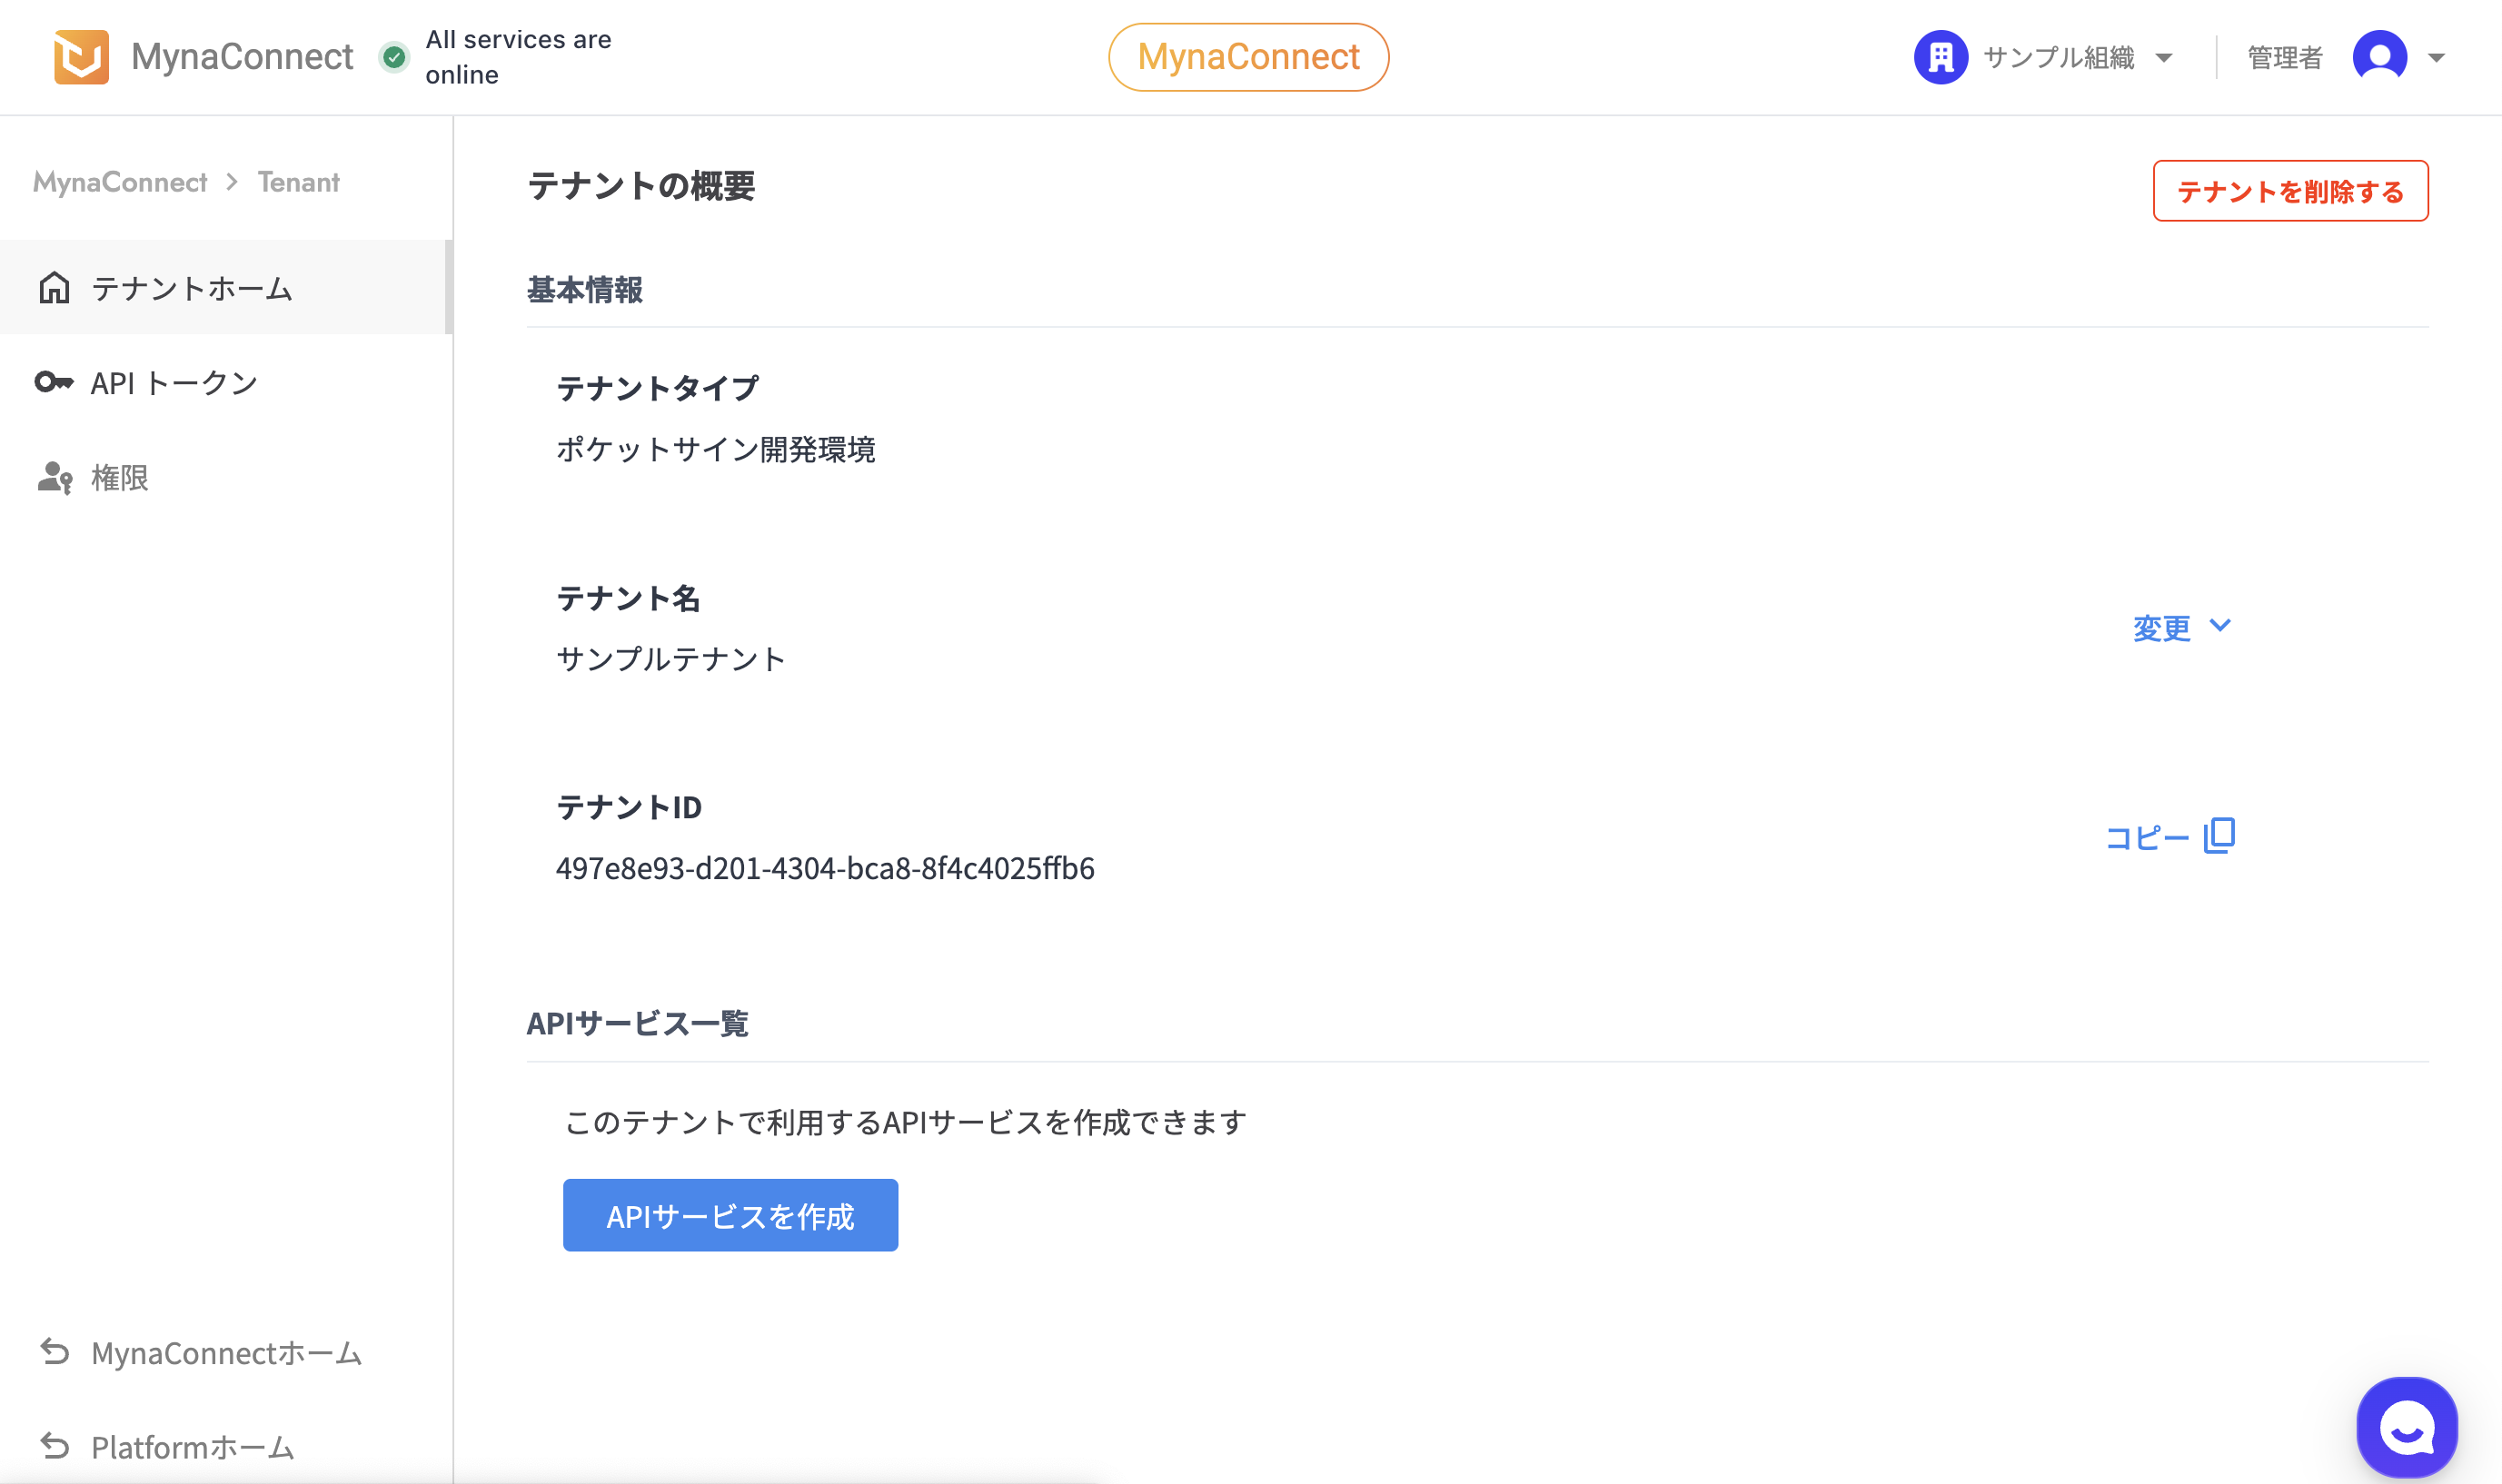Click the key icon for API トークン
2502x1484 pixels.
tap(54, 382)
